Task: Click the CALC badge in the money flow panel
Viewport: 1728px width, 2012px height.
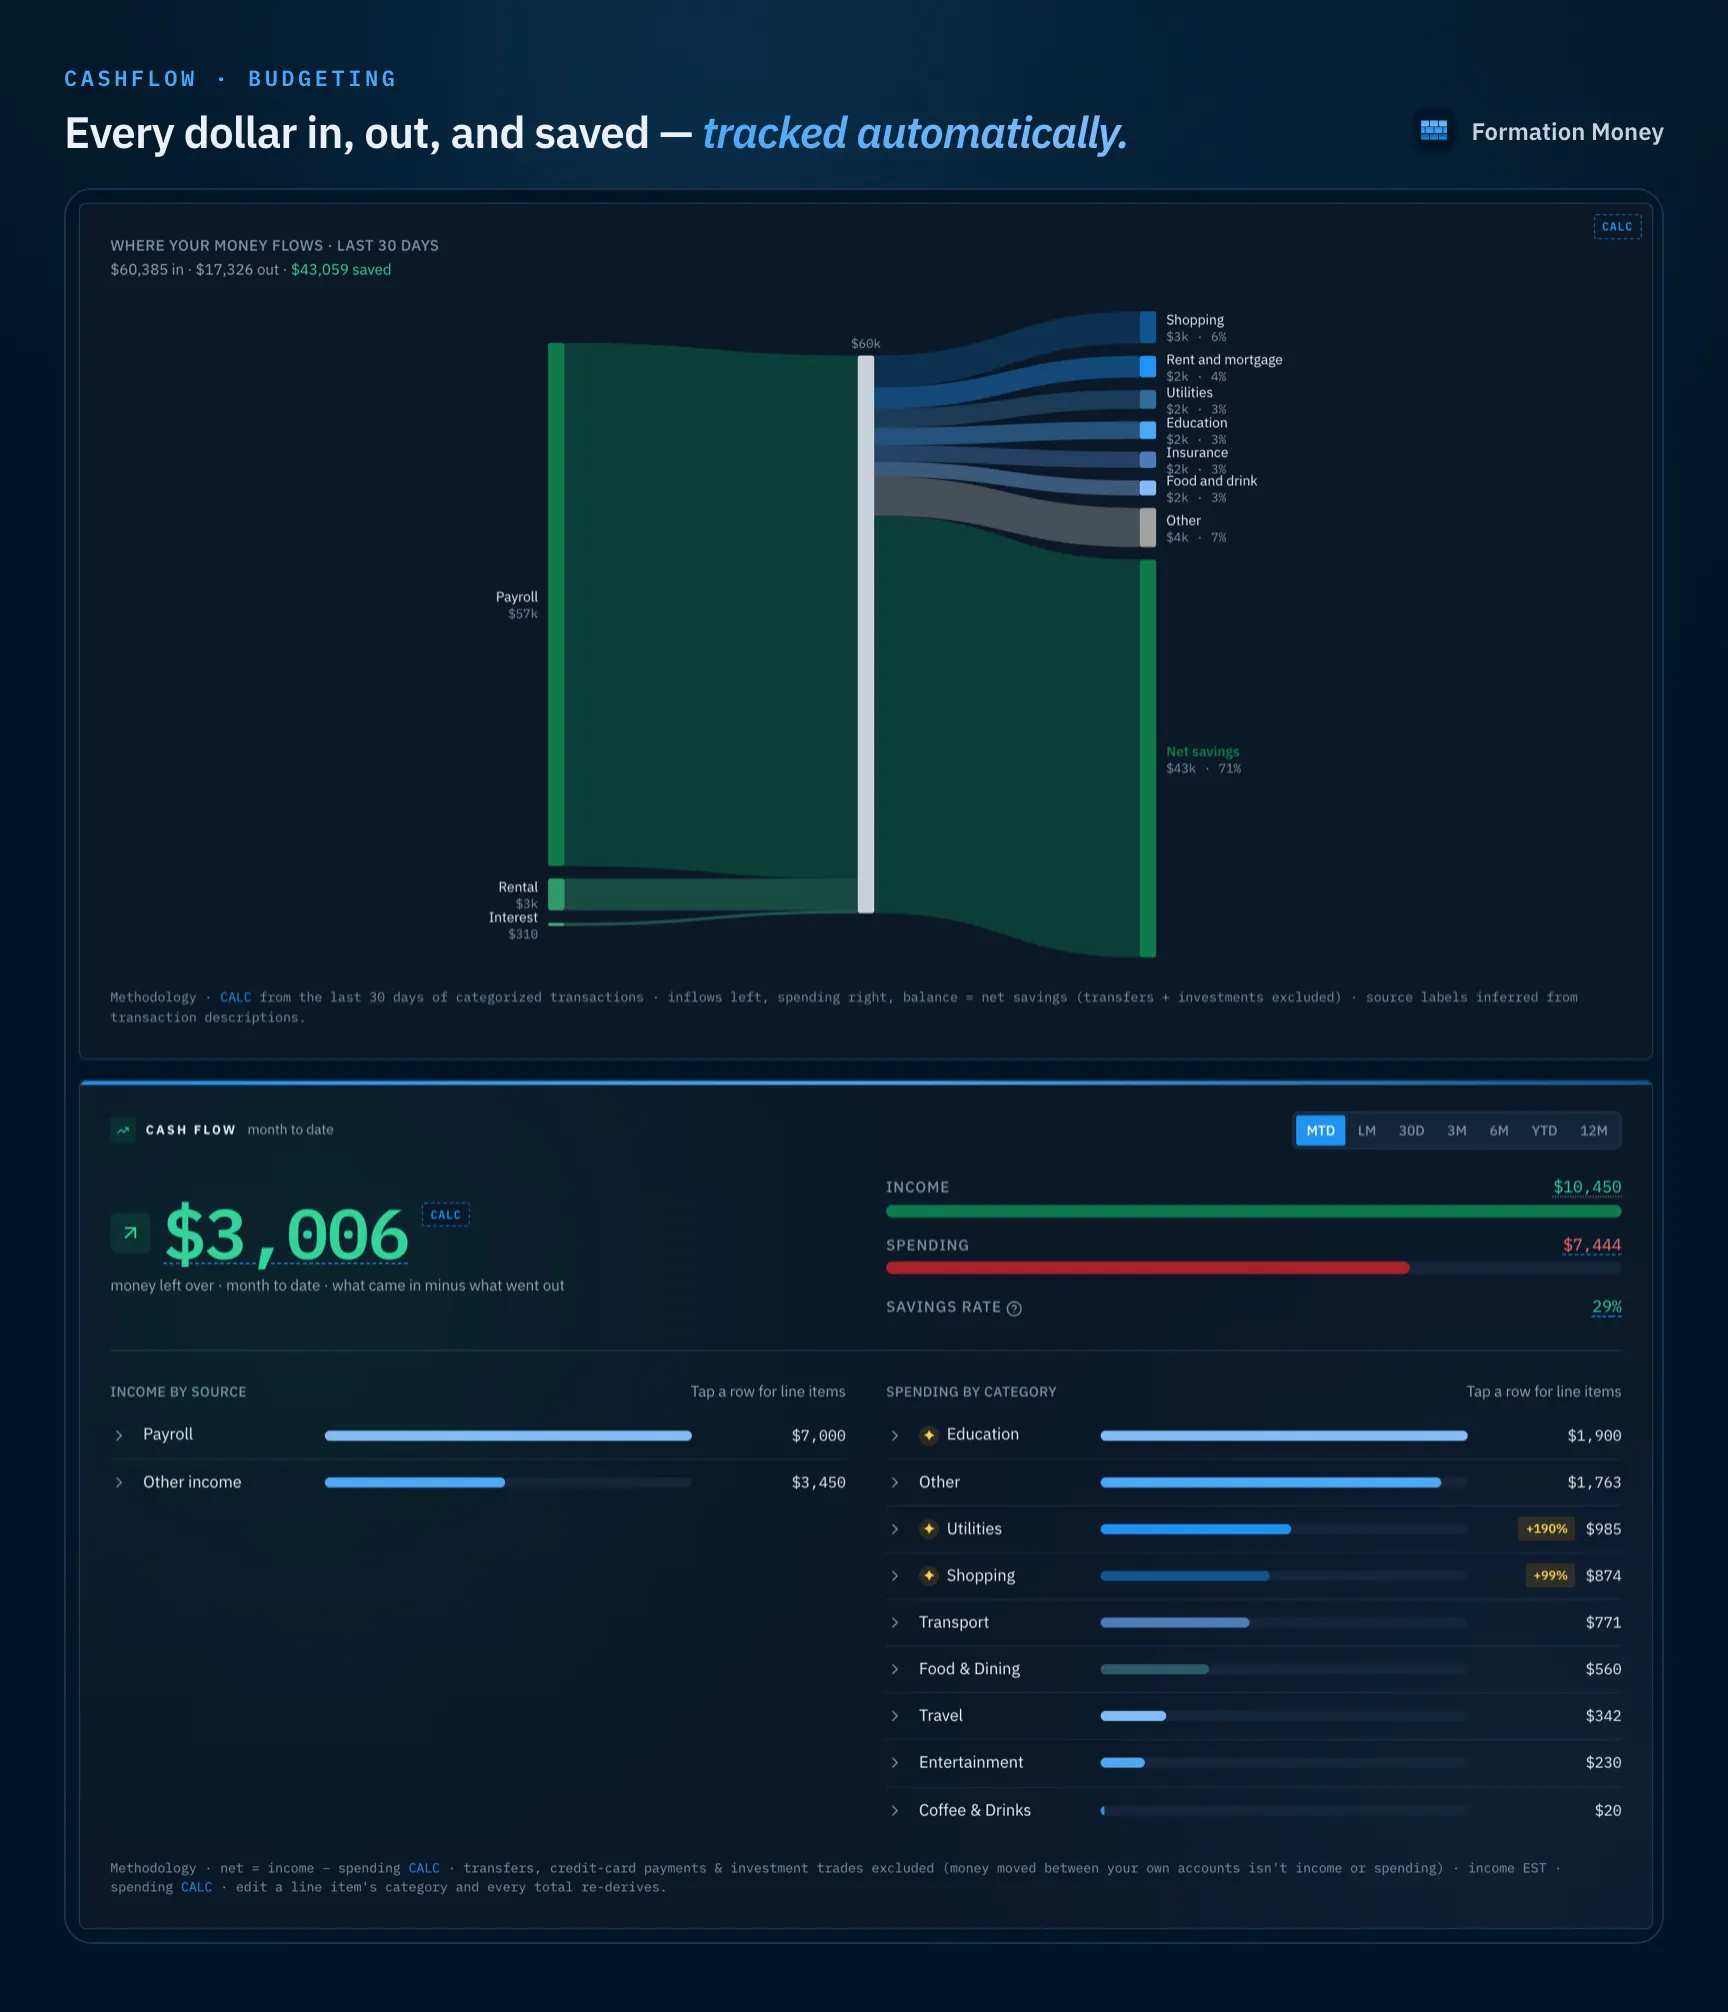Action: tap(1617, 227)
